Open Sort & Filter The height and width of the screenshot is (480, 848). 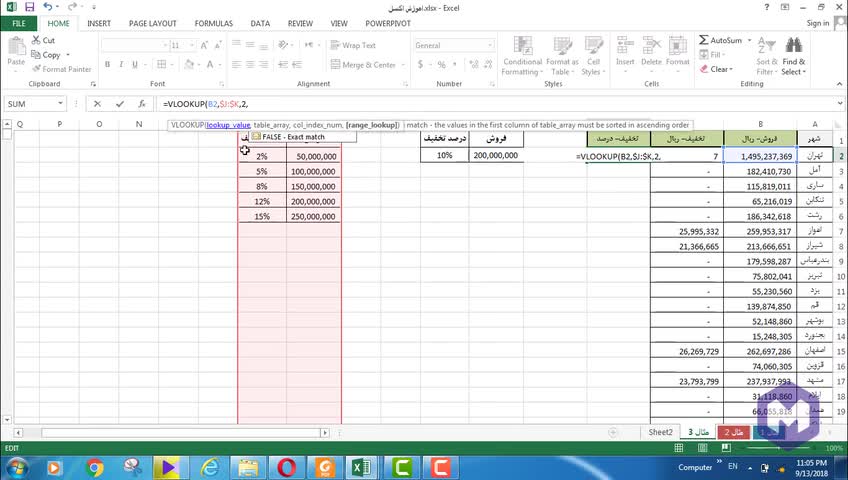767,56
